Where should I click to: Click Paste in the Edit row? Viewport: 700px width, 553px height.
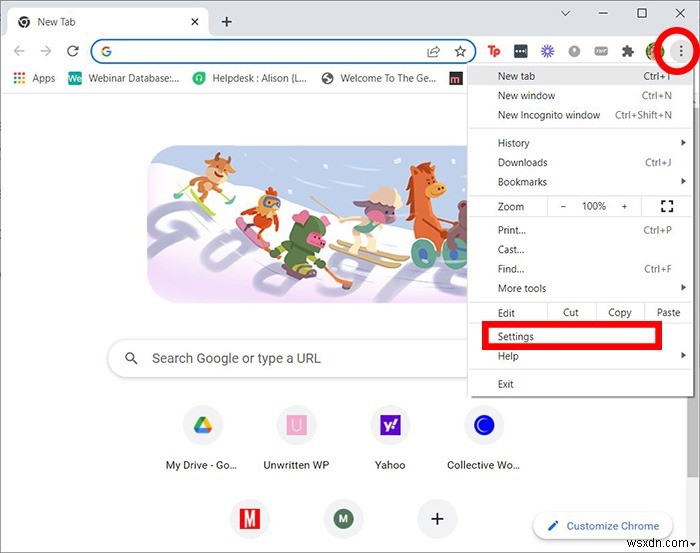tap(668, 312)
